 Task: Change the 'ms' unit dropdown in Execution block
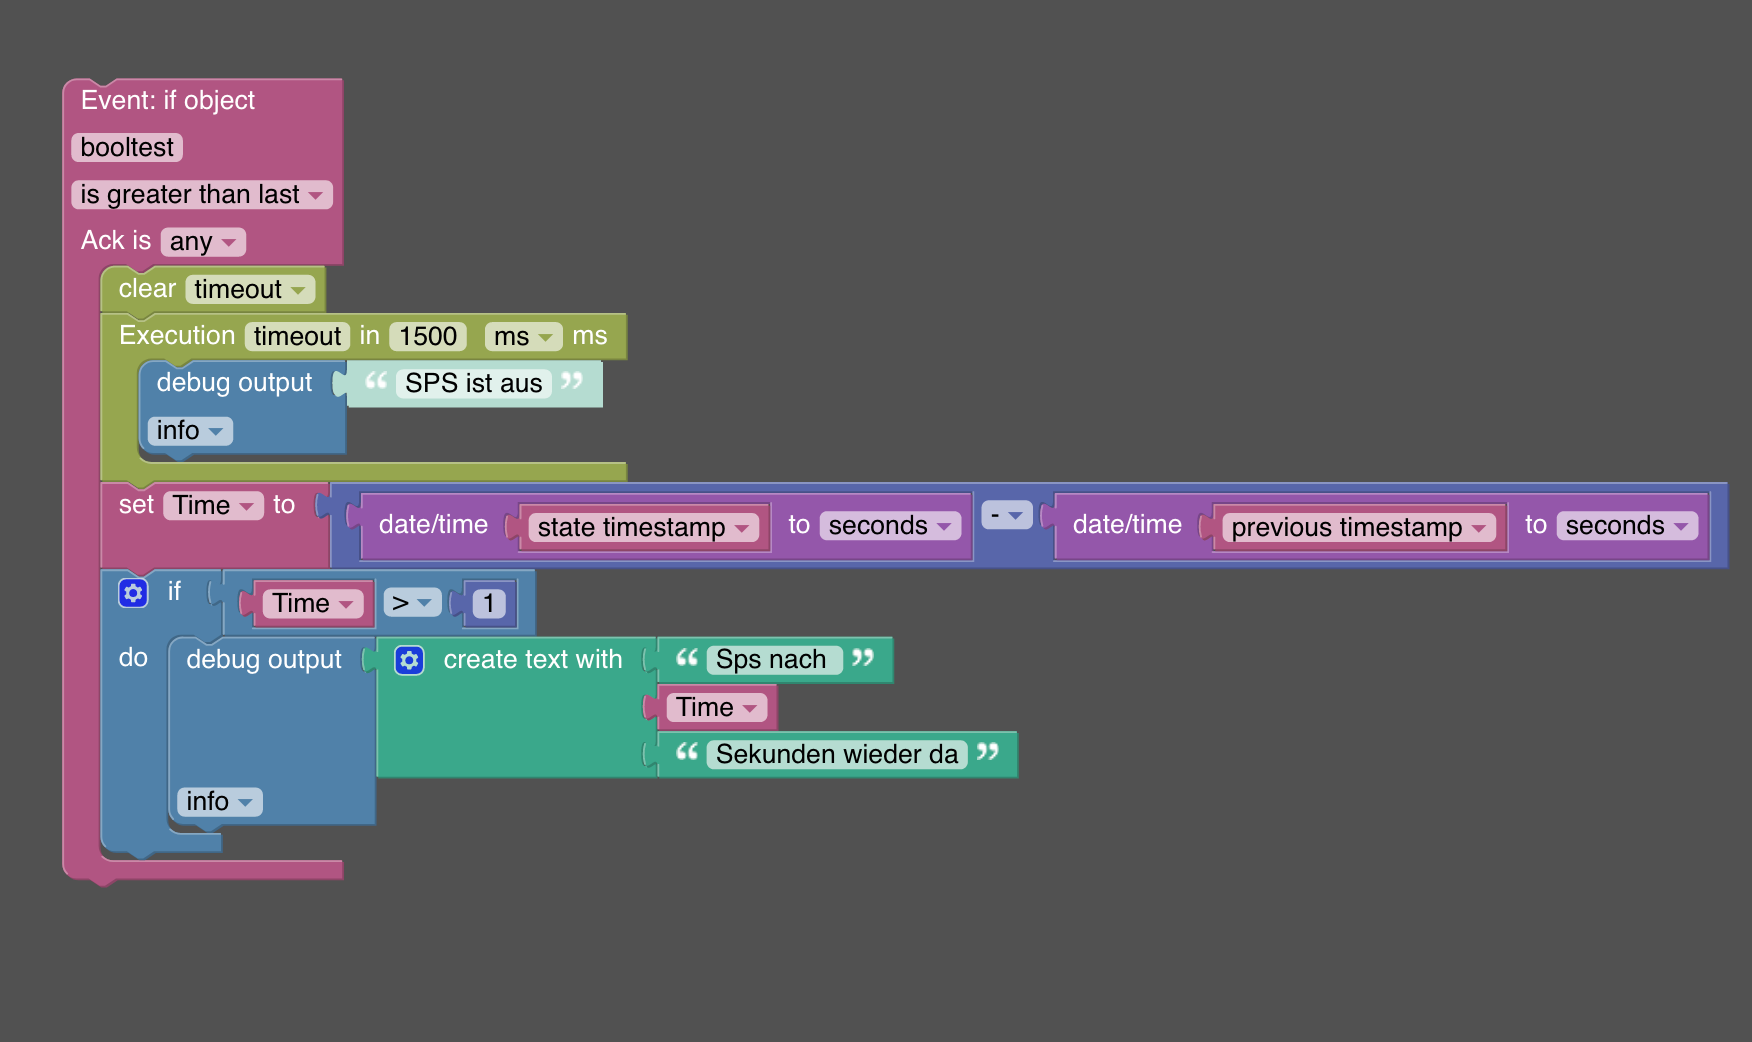[x=523, y=337]
